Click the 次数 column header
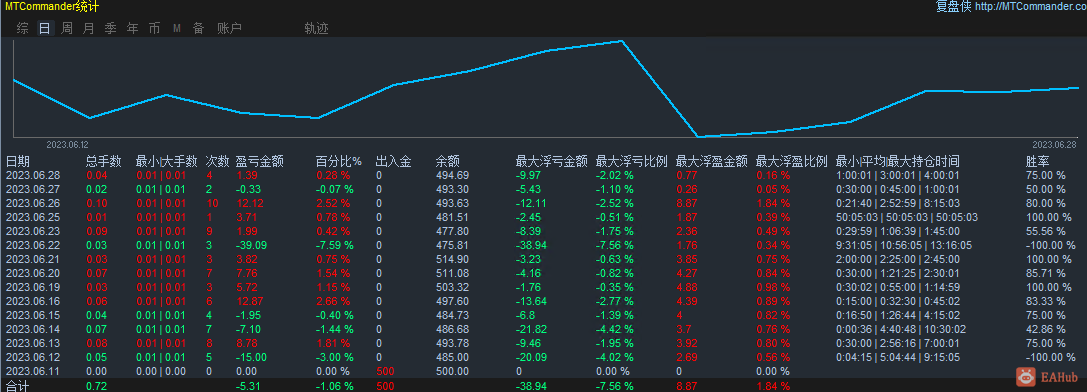 tap(218, 161)
